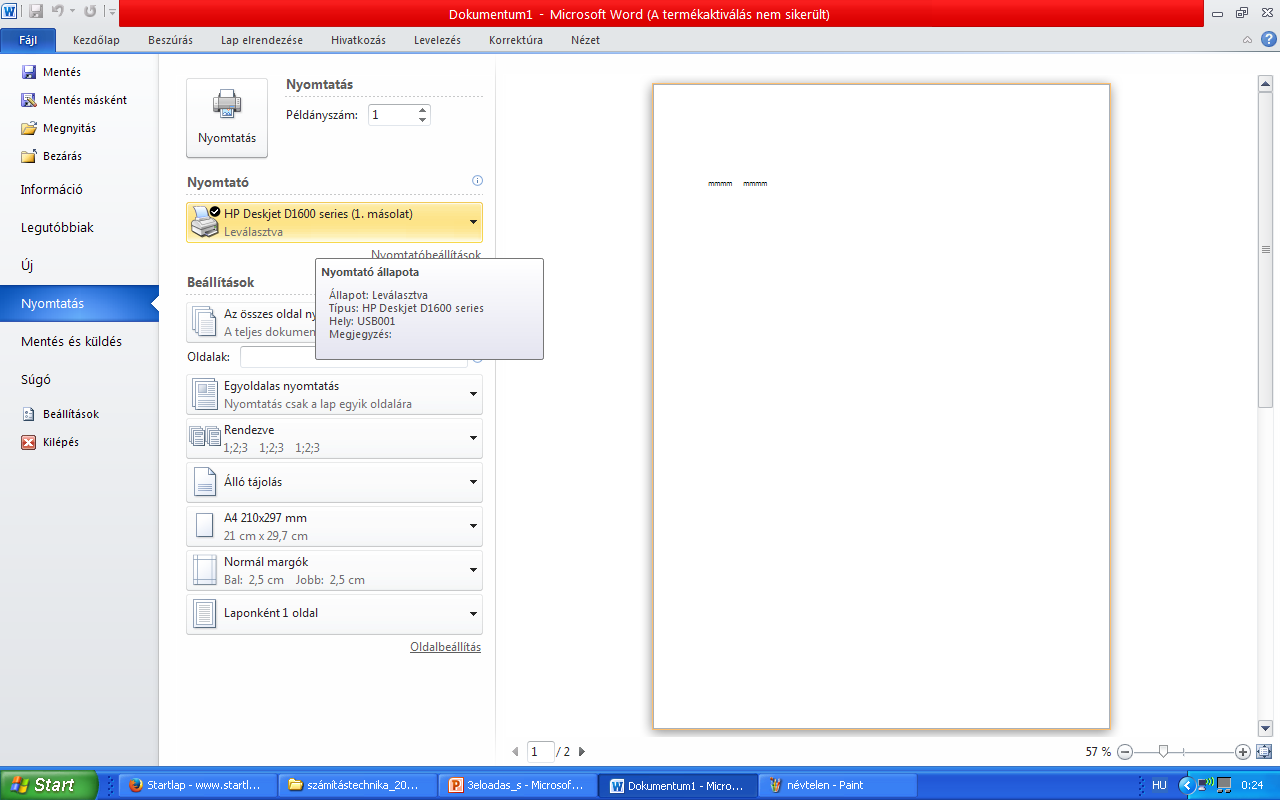Viewport: 1280px width, 800px height.
Task: Click the zoom in plus button
Action: click(1243, 751)
